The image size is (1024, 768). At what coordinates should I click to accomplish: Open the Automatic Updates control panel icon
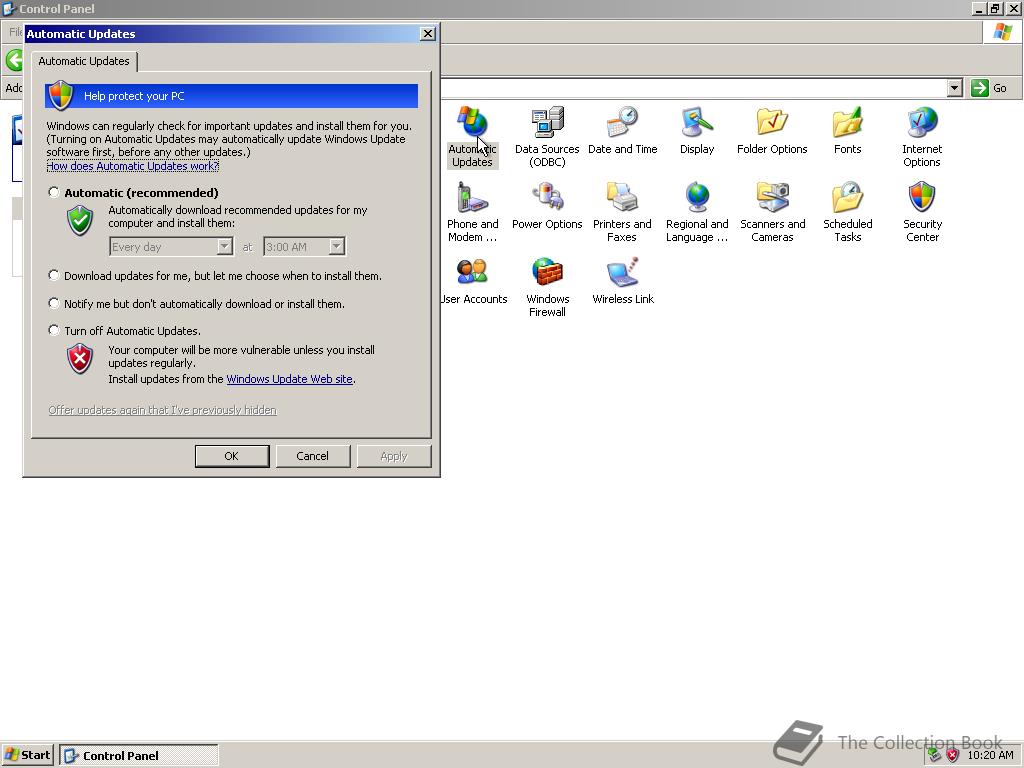pyautogui.click(x=473, y=137)
